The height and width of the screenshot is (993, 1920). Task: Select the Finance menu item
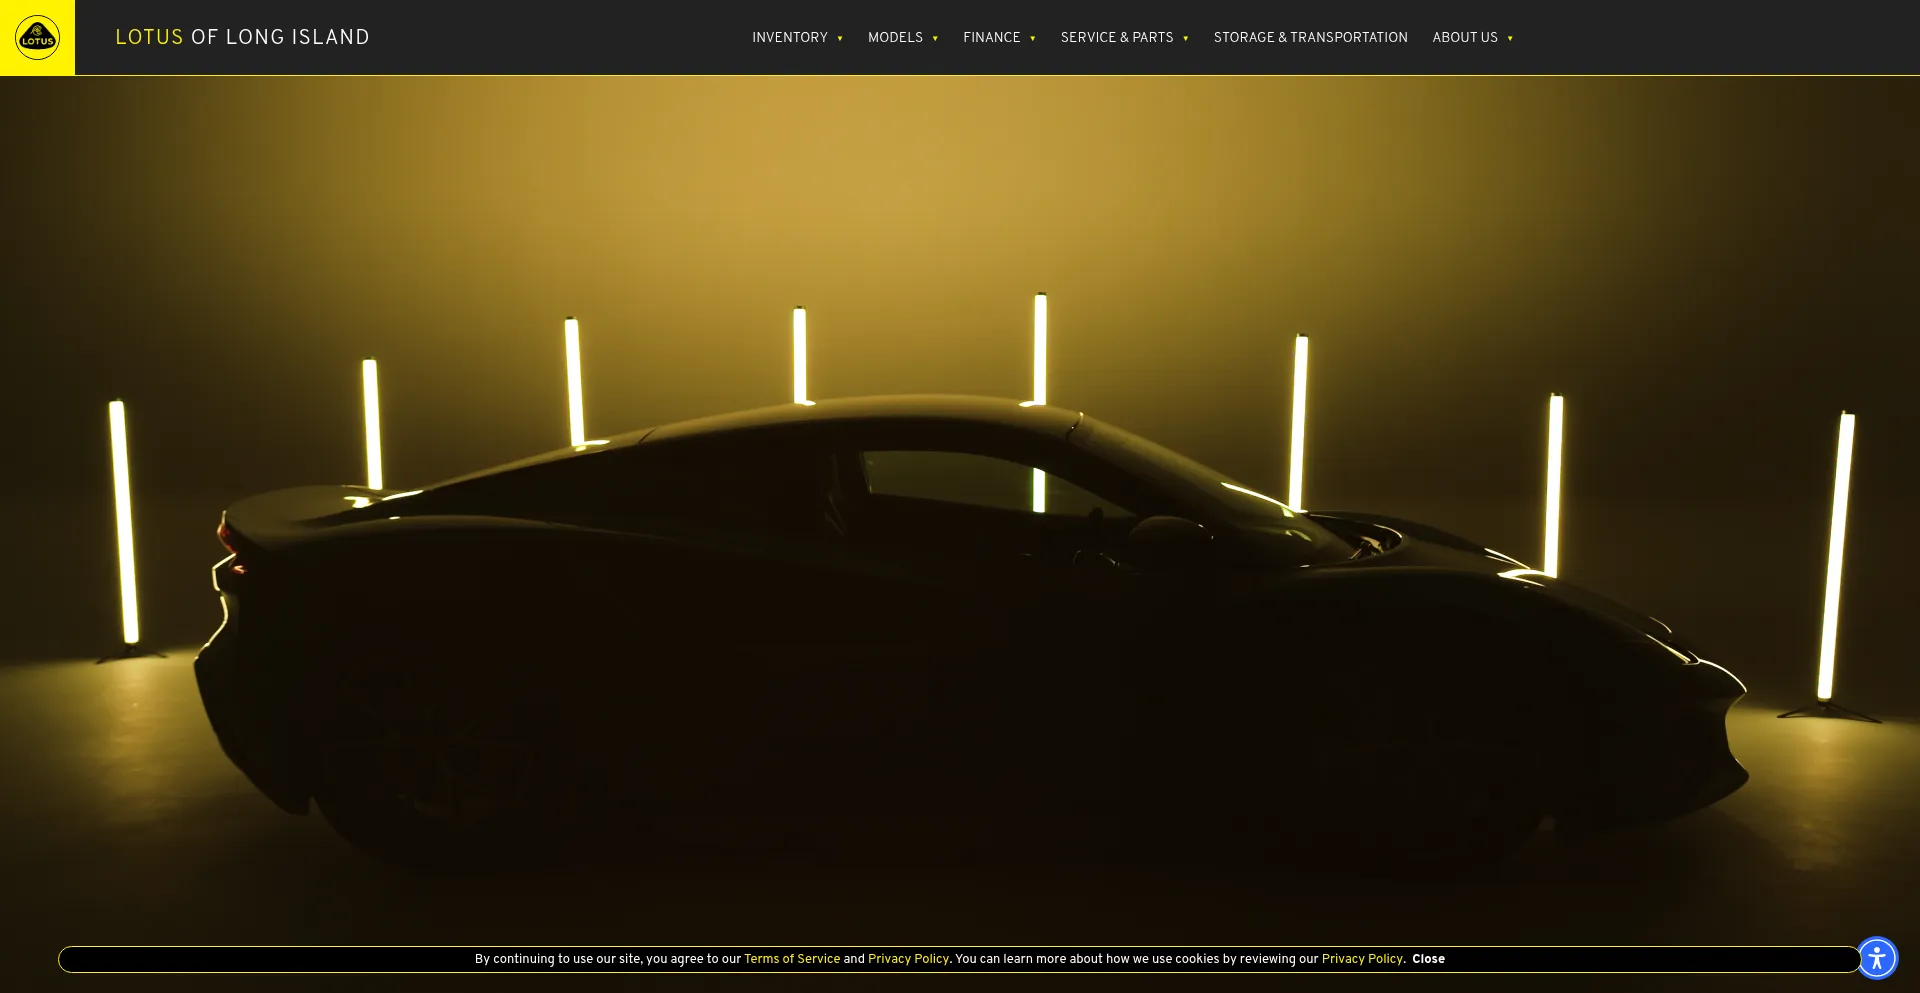coord(991,38)
